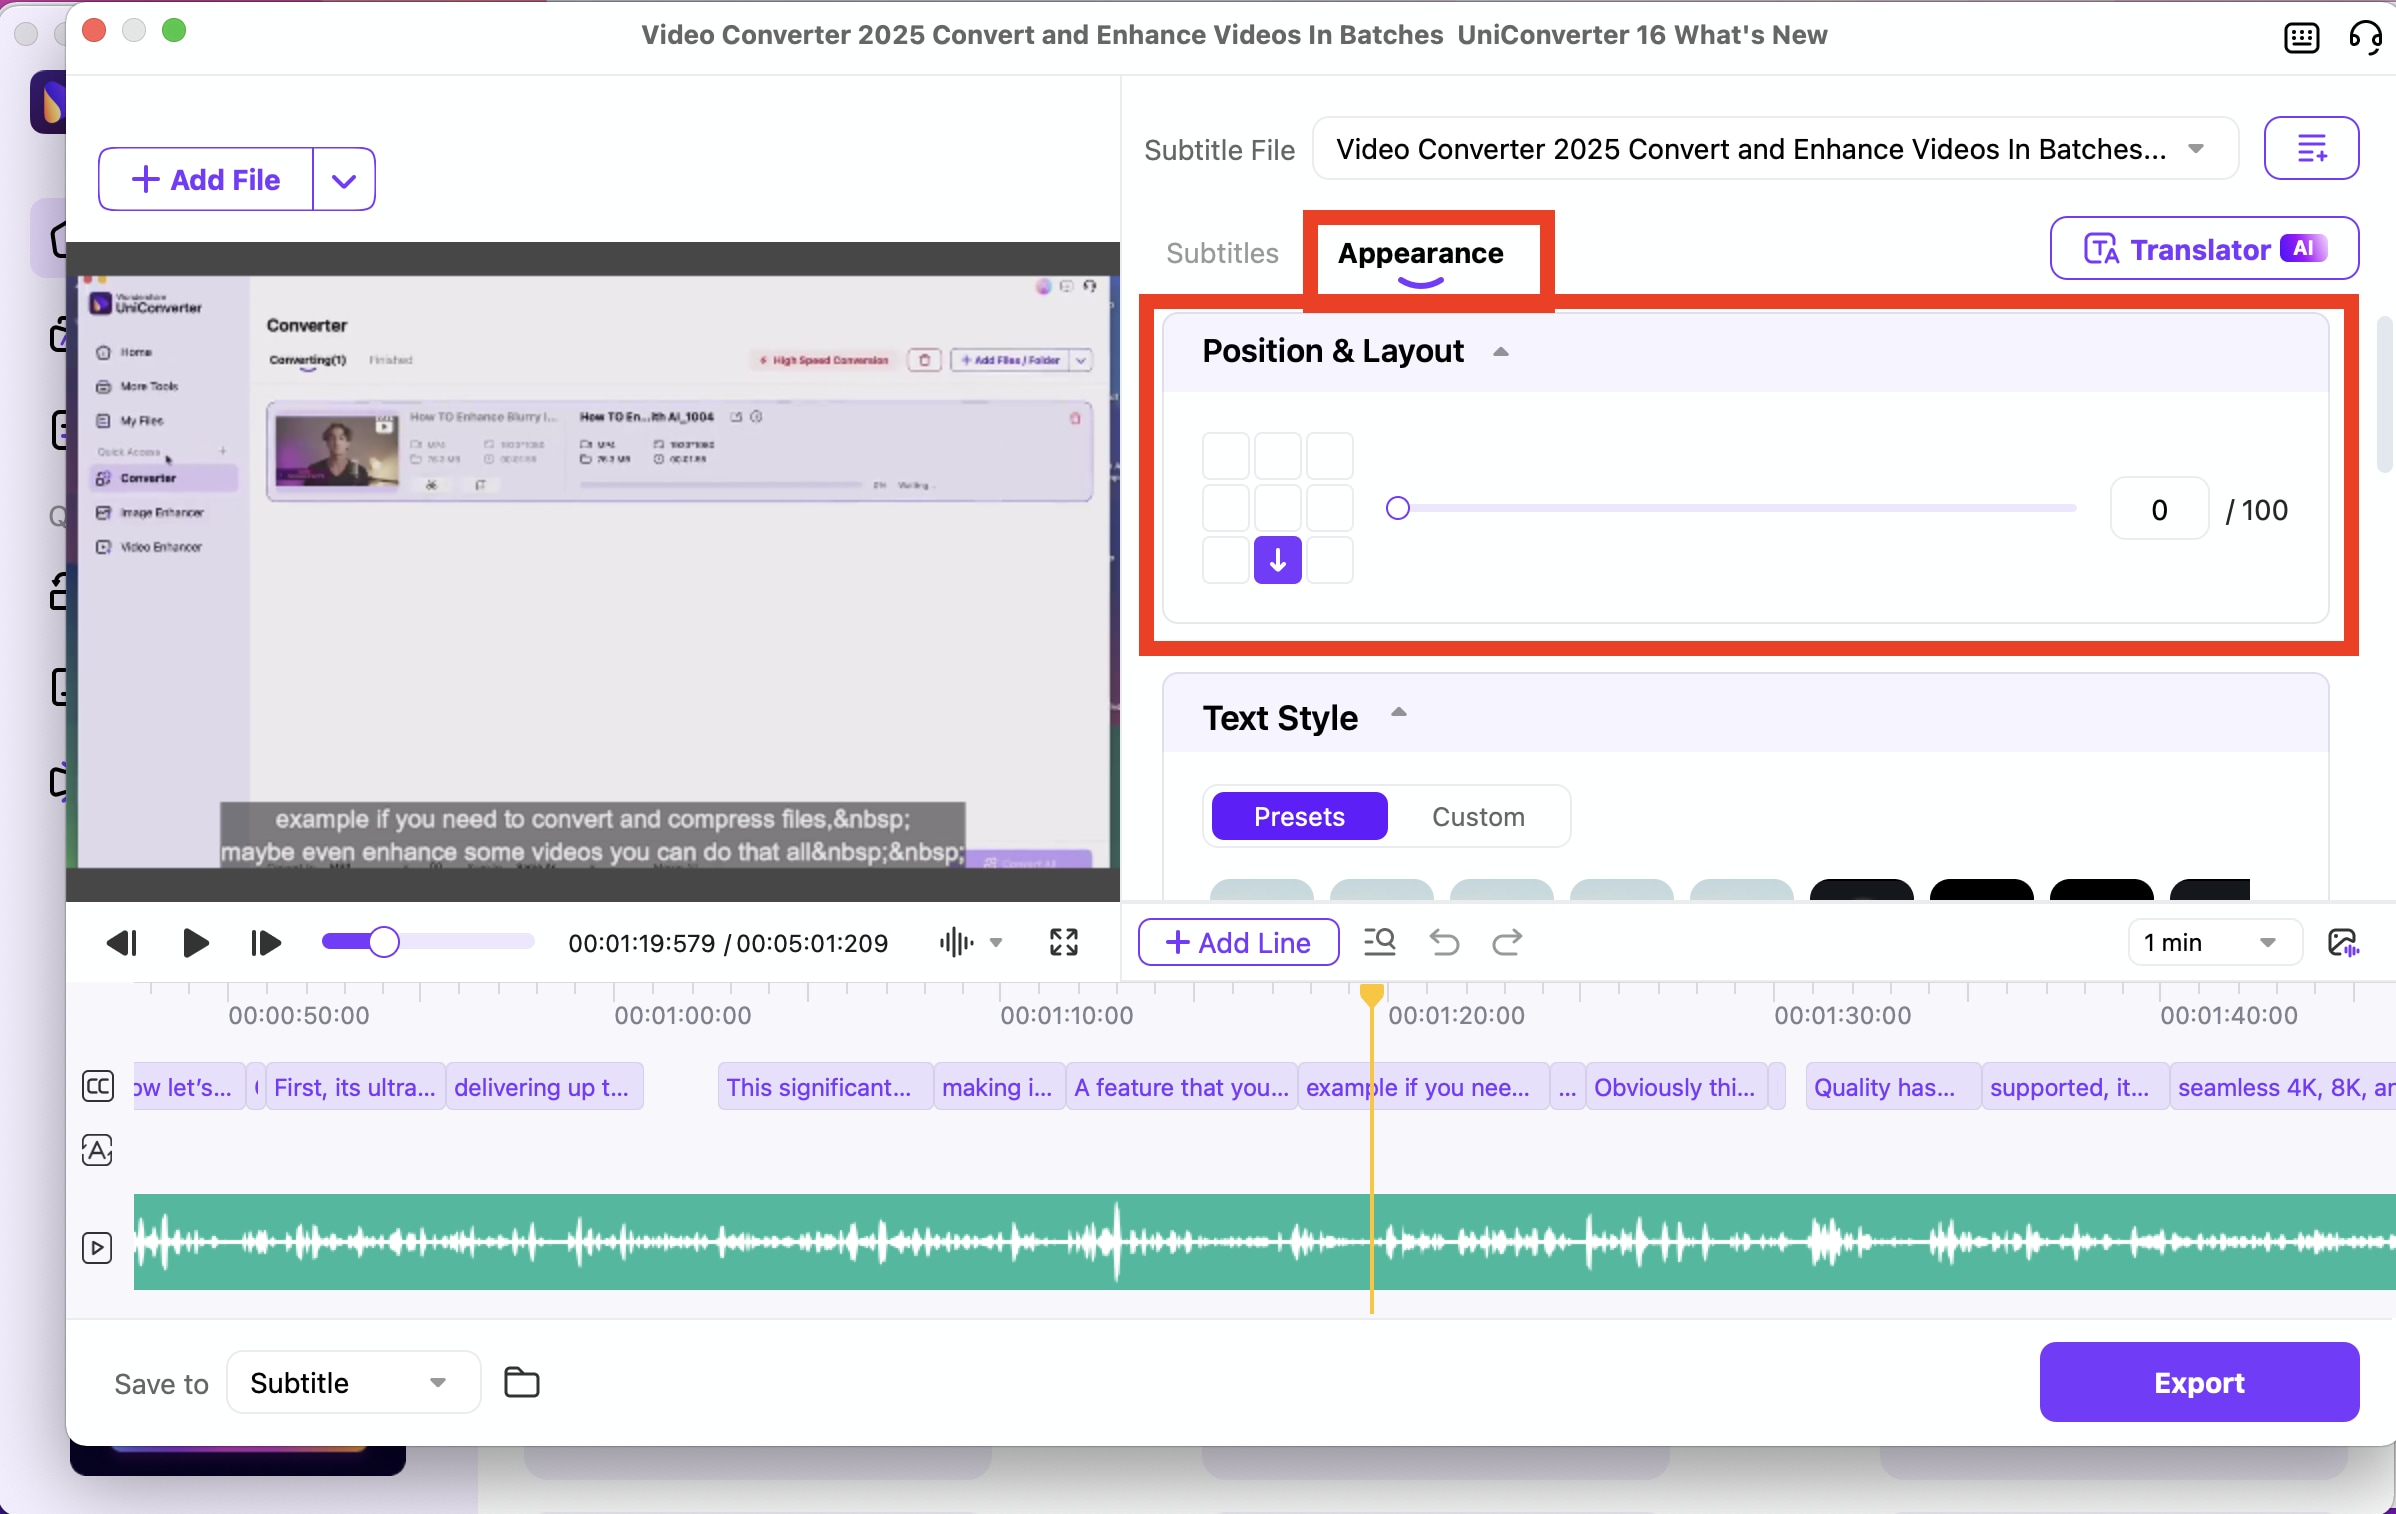Open the subtitle search filter
This screenshot has width=2396, height=1514.
pyautogui.click(x=1379, y=942)
